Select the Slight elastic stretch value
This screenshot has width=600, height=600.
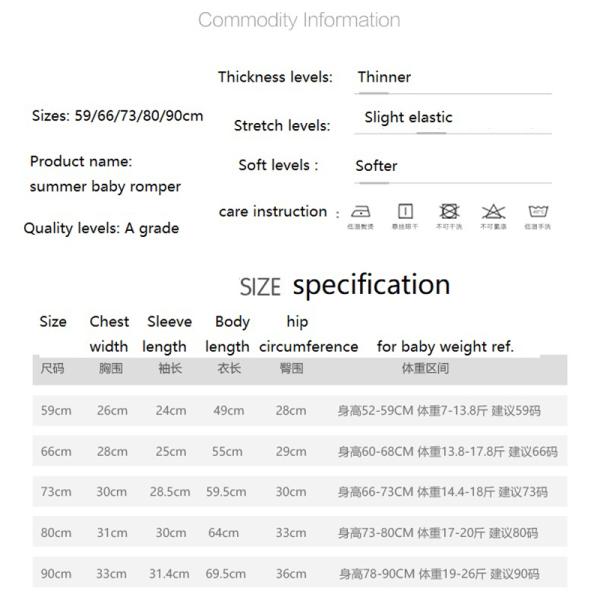408,117
